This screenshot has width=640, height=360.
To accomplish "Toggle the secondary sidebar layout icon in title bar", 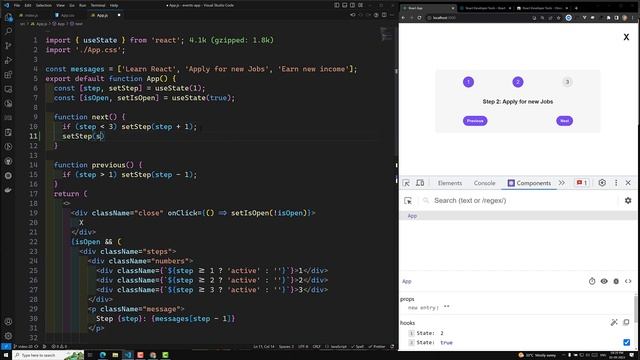I will (352, 5).
